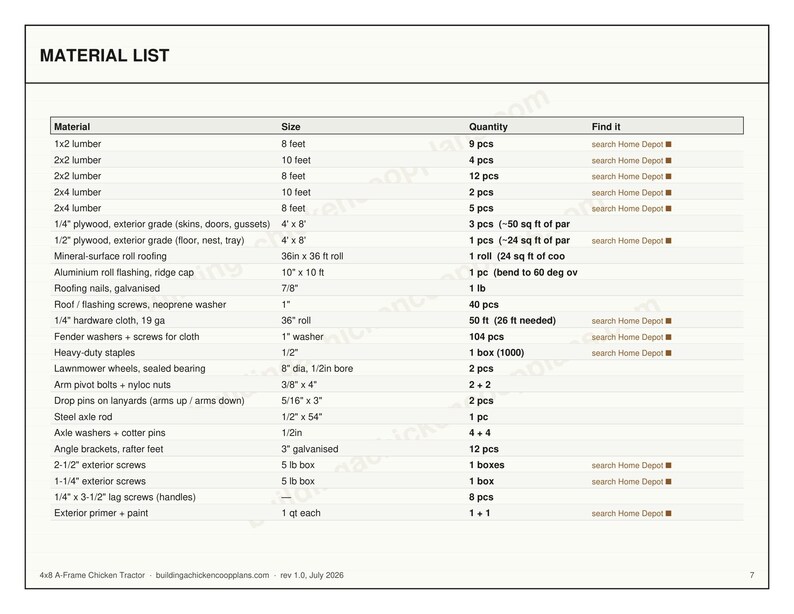Open buildingachickencoopplans.com footer link

212,575
